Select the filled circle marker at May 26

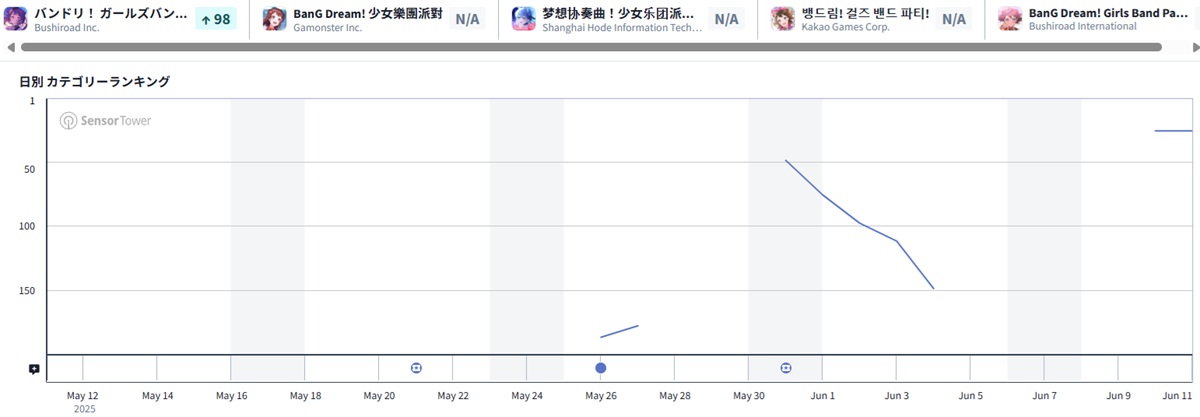pos(601,368)
